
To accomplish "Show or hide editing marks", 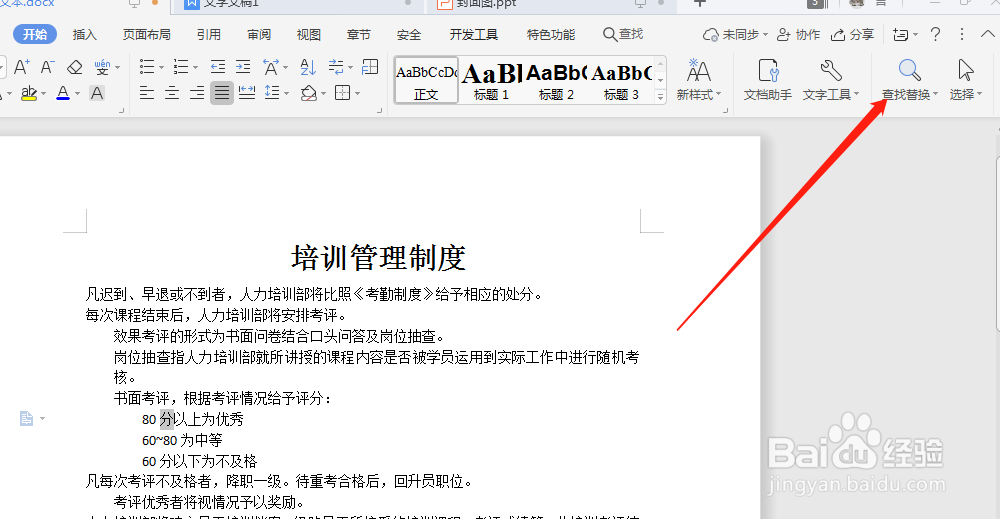I will 336,66.
